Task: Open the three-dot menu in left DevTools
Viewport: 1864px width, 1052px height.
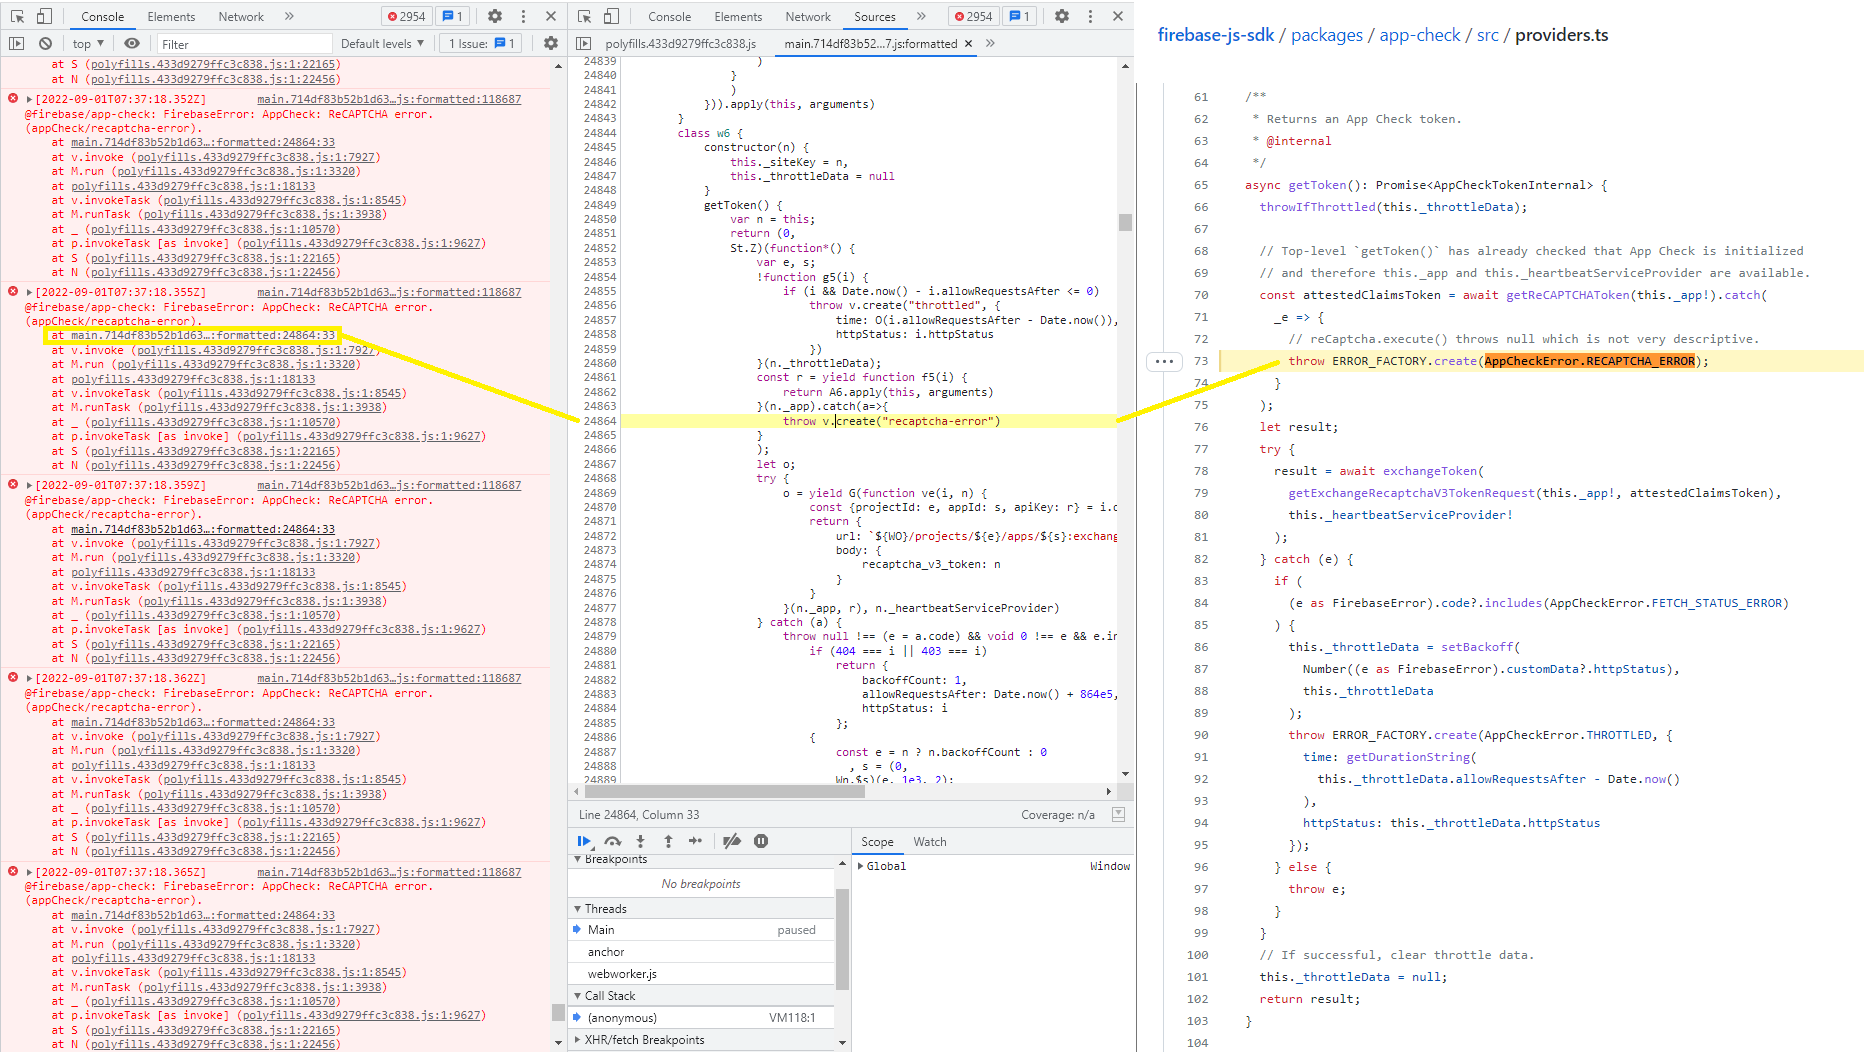Action: (523, 16)
